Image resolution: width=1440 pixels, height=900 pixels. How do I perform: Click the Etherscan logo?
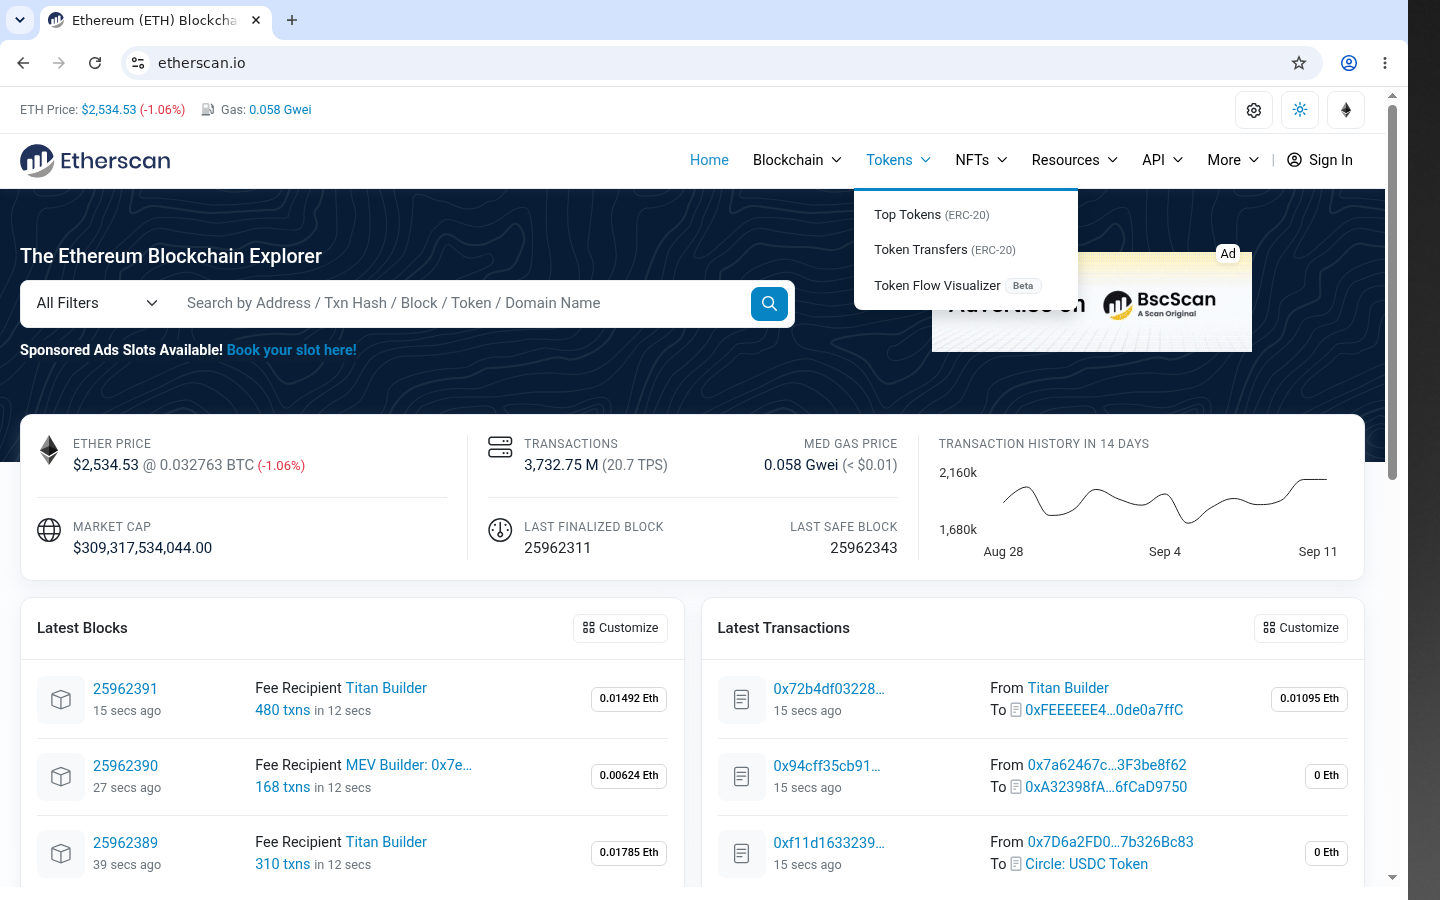click(95, 160)
